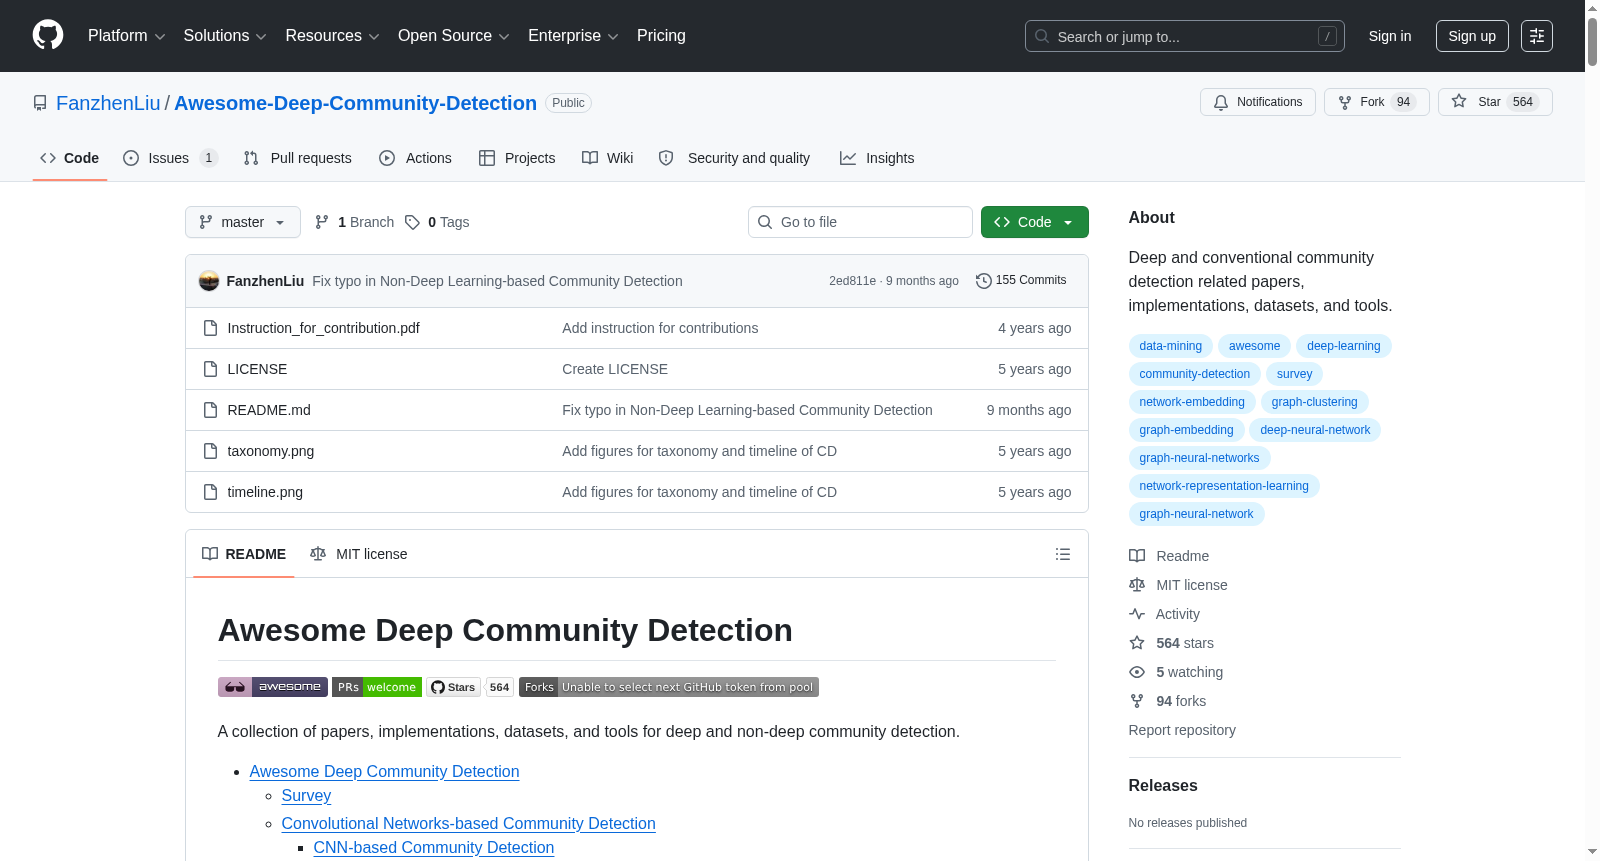
Task: Click the file icon beside timeline.png
Action: (x=210, y=492)
